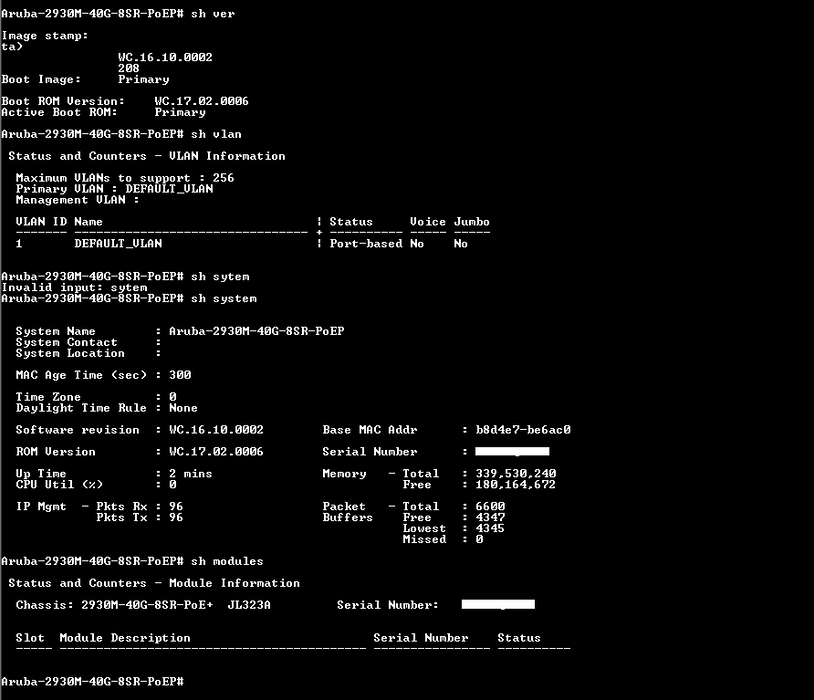Click the VLAN table 'Status' column header
Image resolution: width=814 pixels, height=700 pixels.
[351, 222]
